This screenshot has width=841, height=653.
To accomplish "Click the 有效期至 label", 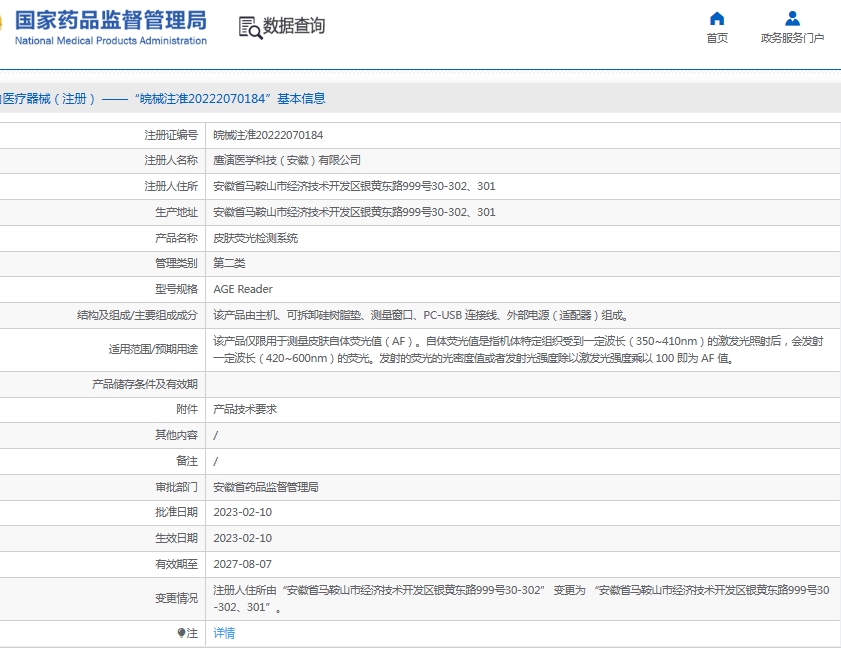I will point(176,564).
